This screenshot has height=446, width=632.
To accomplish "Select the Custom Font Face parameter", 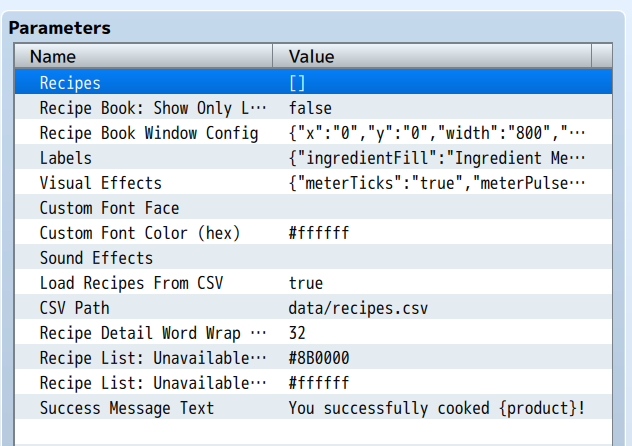I will click(109, 208).
